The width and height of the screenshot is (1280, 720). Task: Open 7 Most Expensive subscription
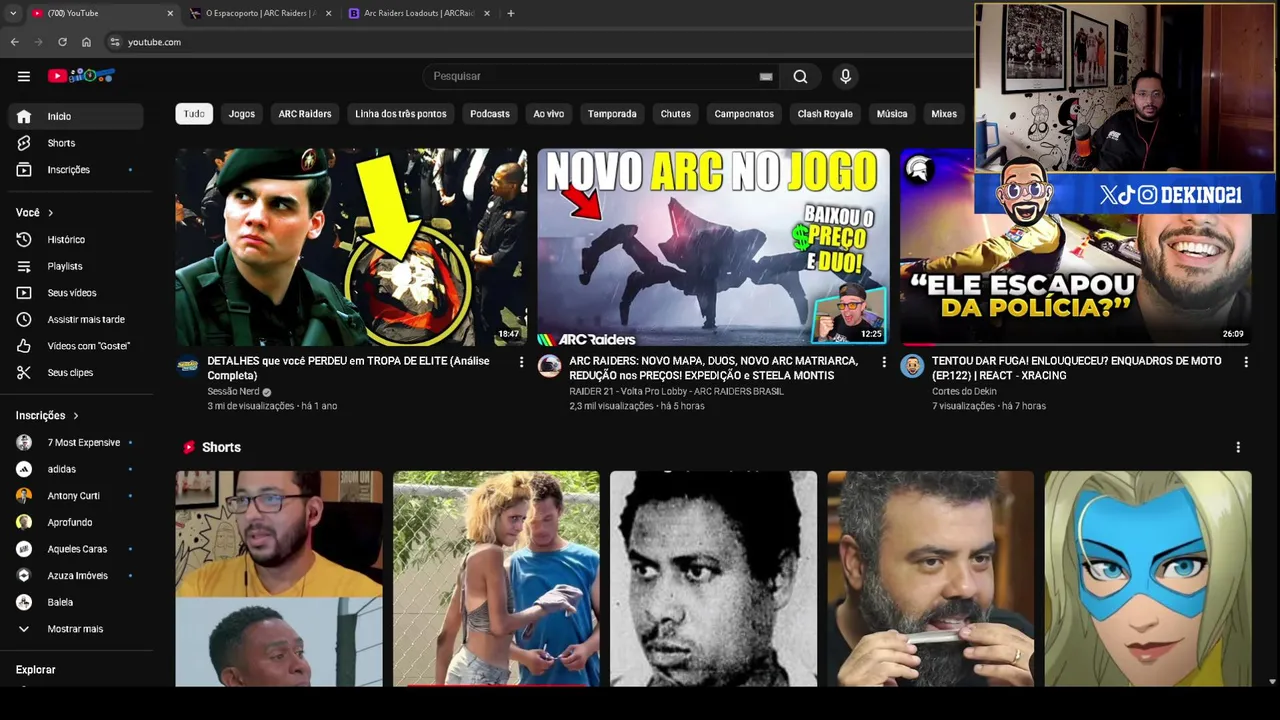click(75, 442)
